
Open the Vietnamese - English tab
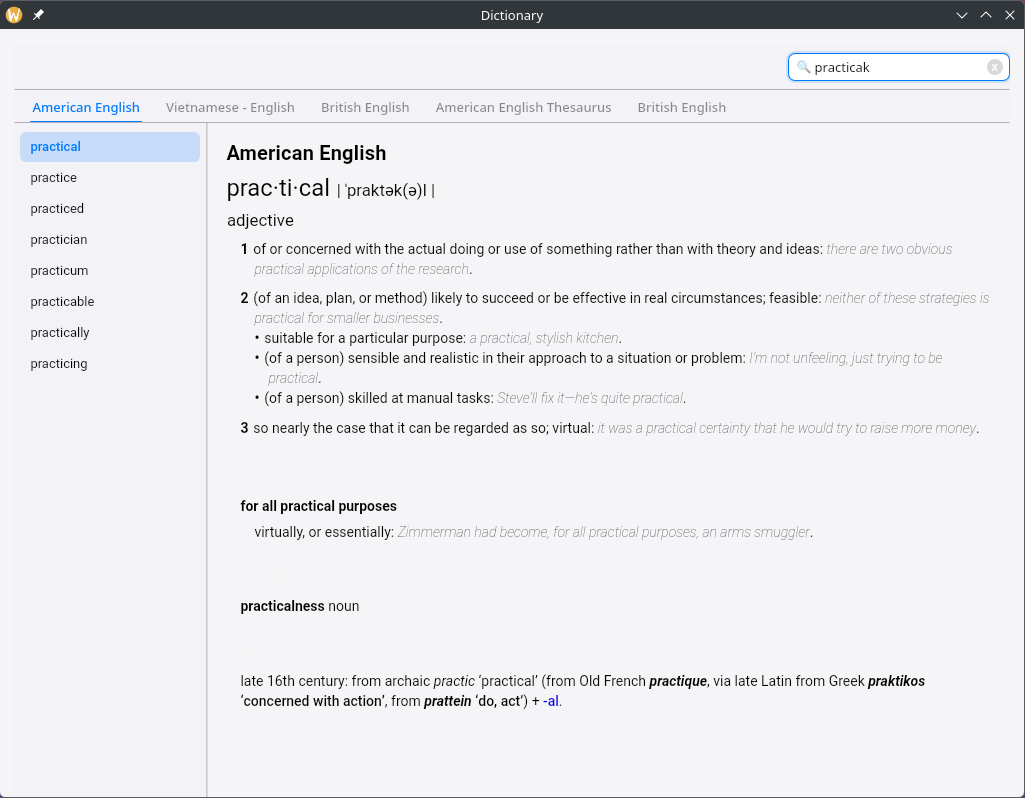coord(230,107)
